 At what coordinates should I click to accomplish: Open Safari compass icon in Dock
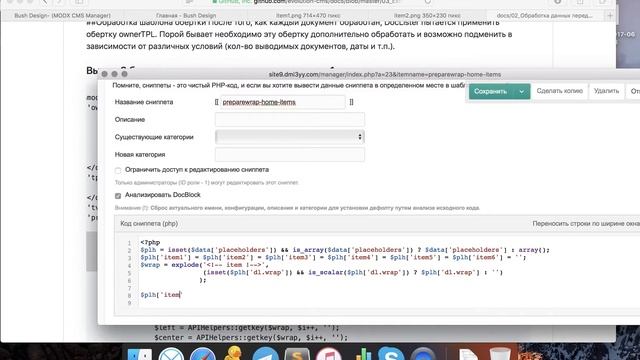pyautogui.click(x=202, y=354)
